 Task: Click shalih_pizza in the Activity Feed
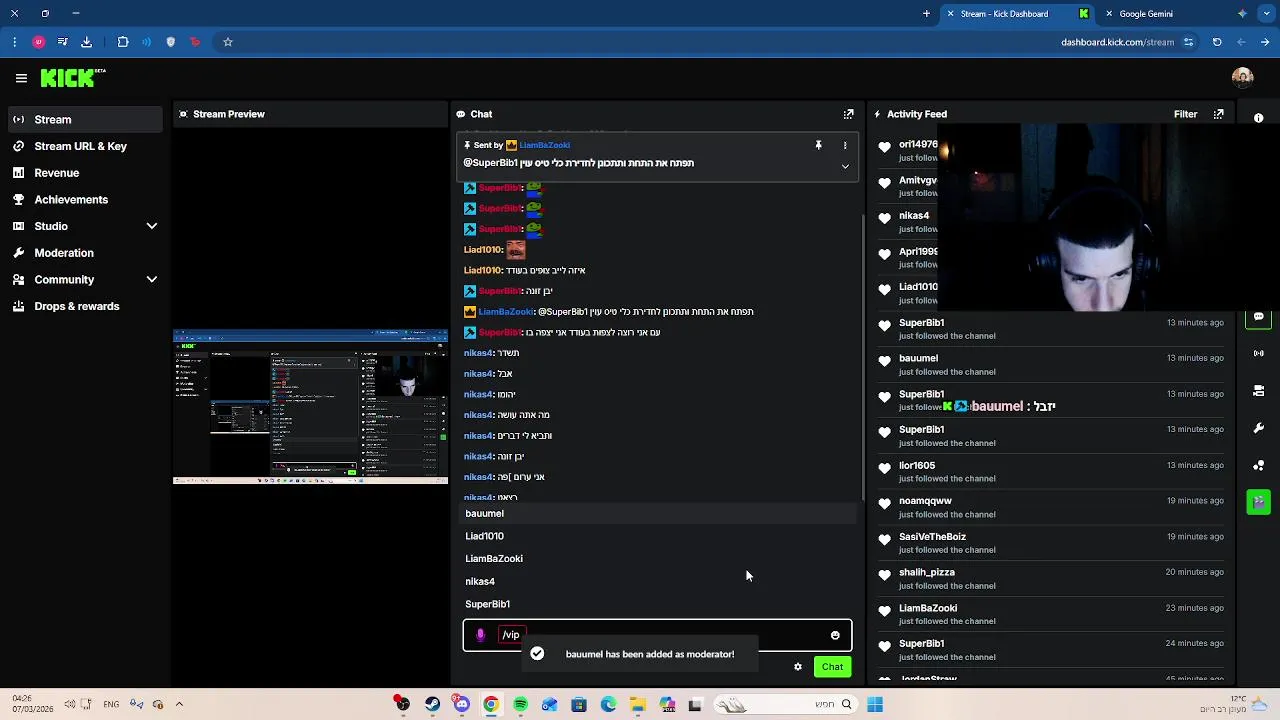[x=927, y=572]
